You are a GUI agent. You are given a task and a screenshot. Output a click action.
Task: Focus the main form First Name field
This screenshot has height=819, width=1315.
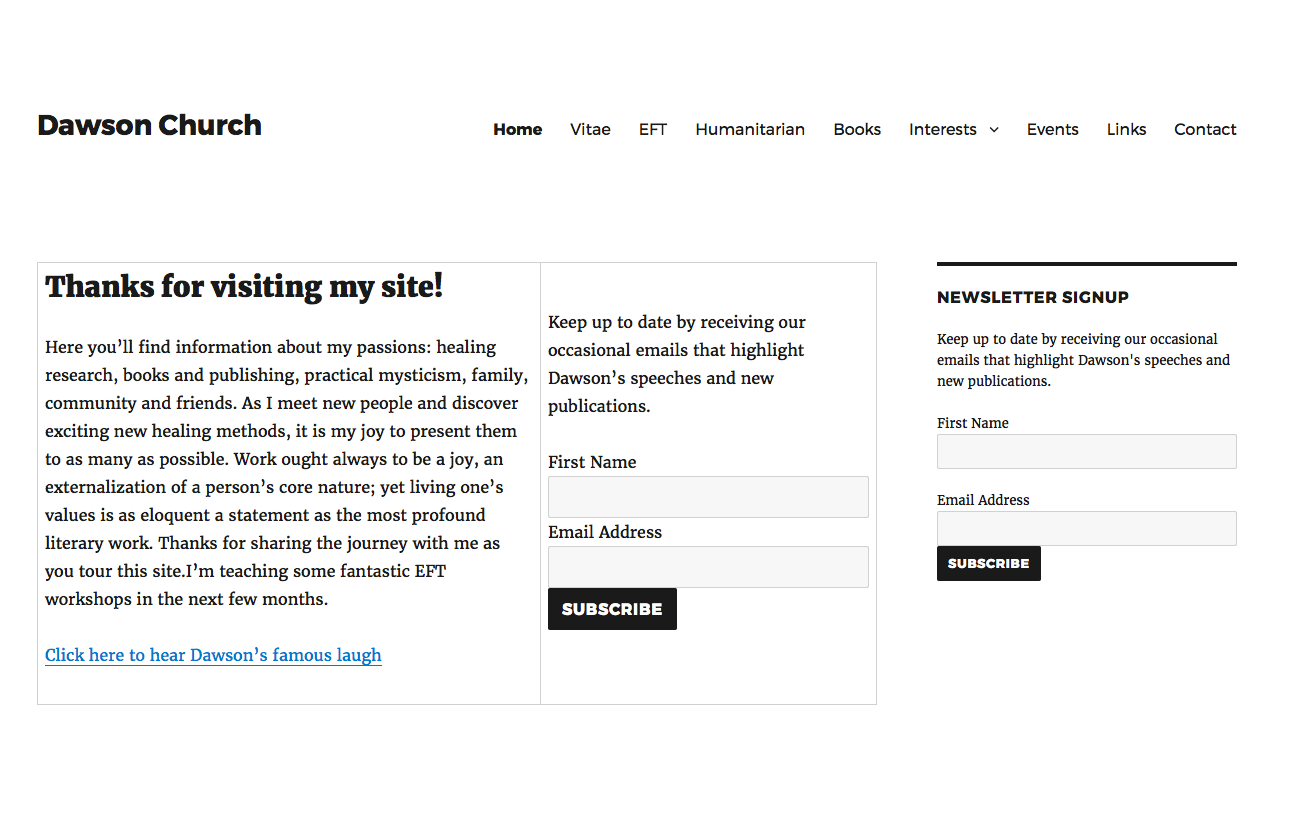coord(708,497)
